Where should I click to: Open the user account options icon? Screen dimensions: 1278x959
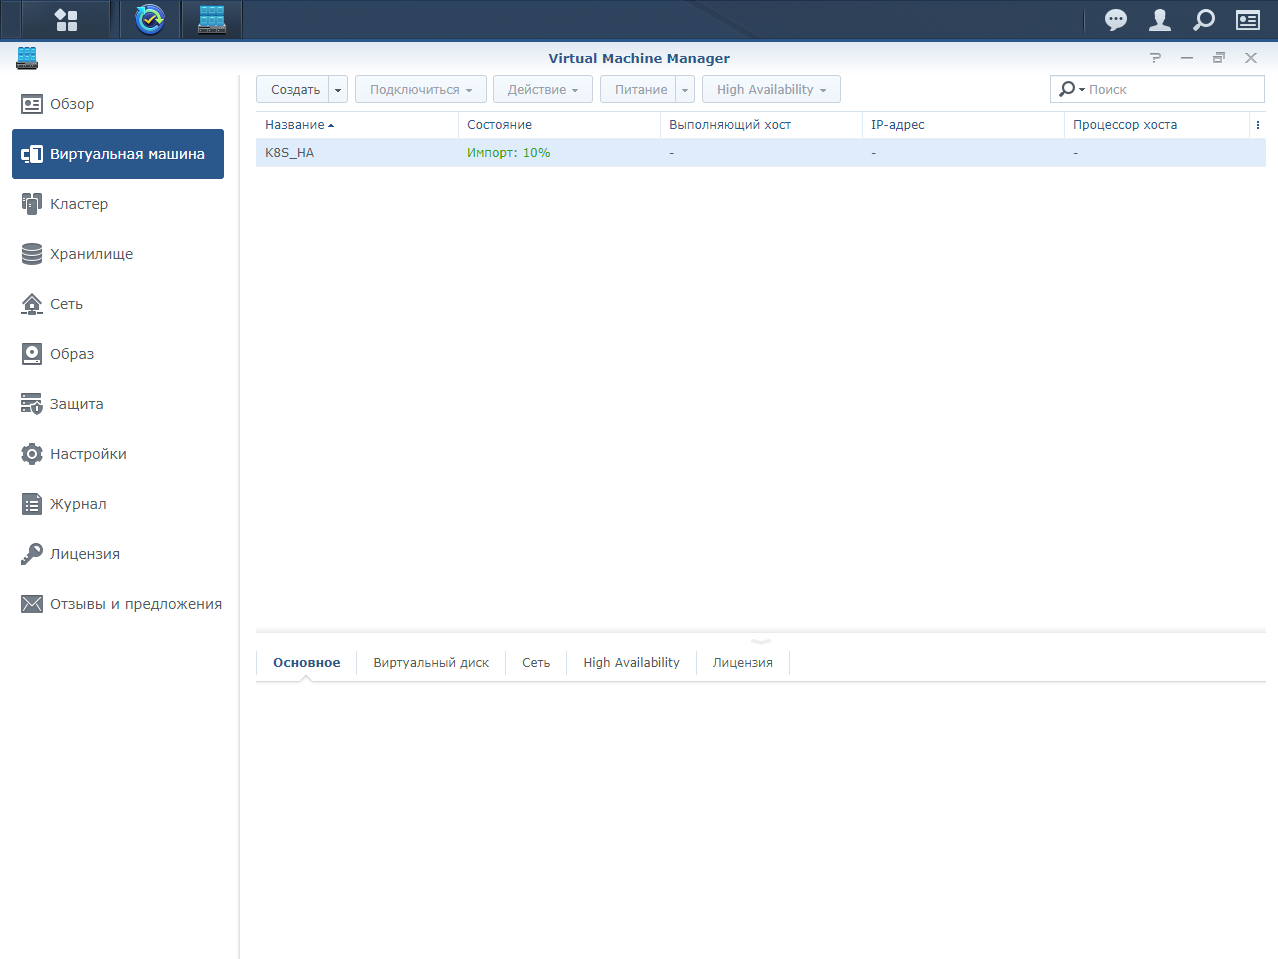(1160, 20)
